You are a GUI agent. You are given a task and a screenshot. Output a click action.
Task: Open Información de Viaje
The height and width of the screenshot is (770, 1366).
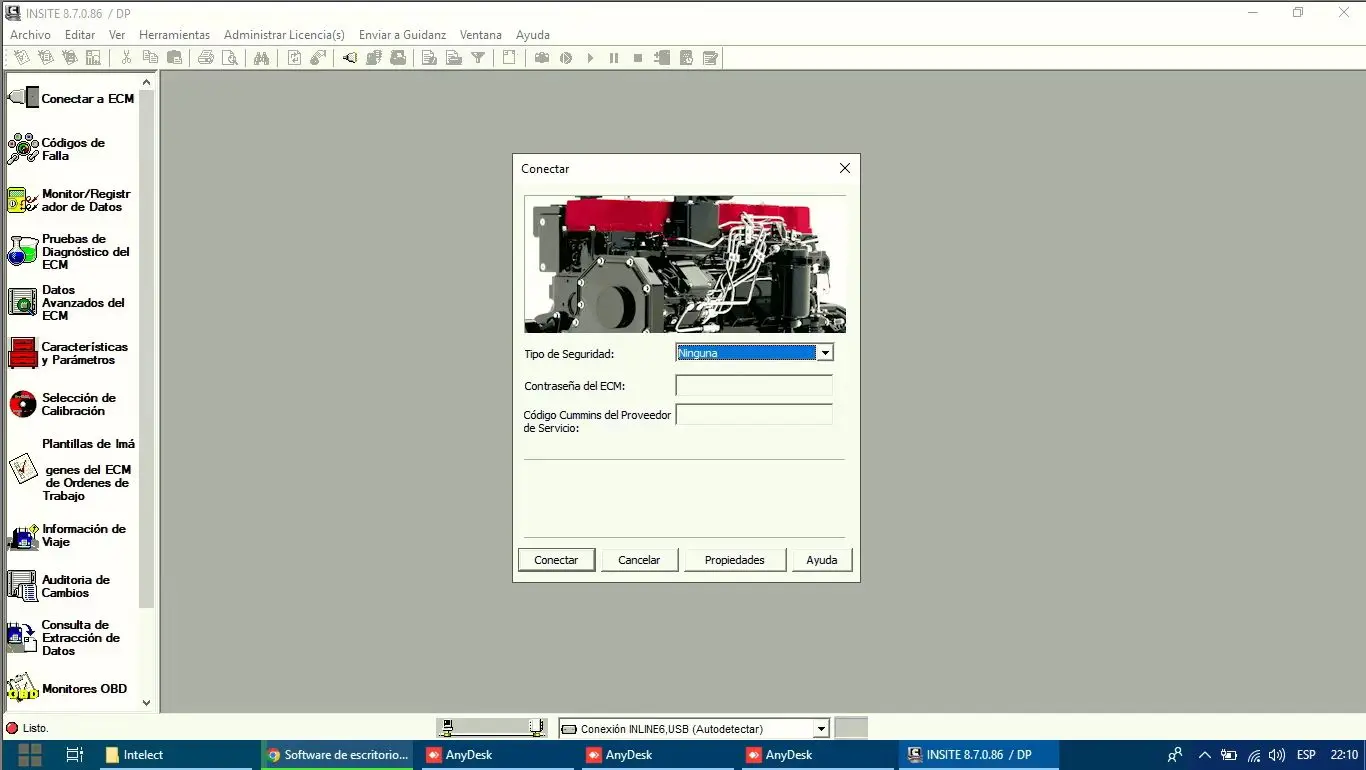pos(67,535)
